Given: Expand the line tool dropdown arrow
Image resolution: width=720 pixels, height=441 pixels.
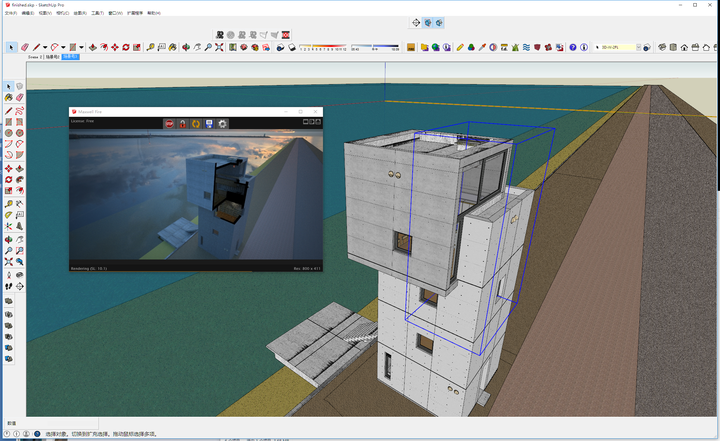Looking at the screenshot, I should point(45,47).
